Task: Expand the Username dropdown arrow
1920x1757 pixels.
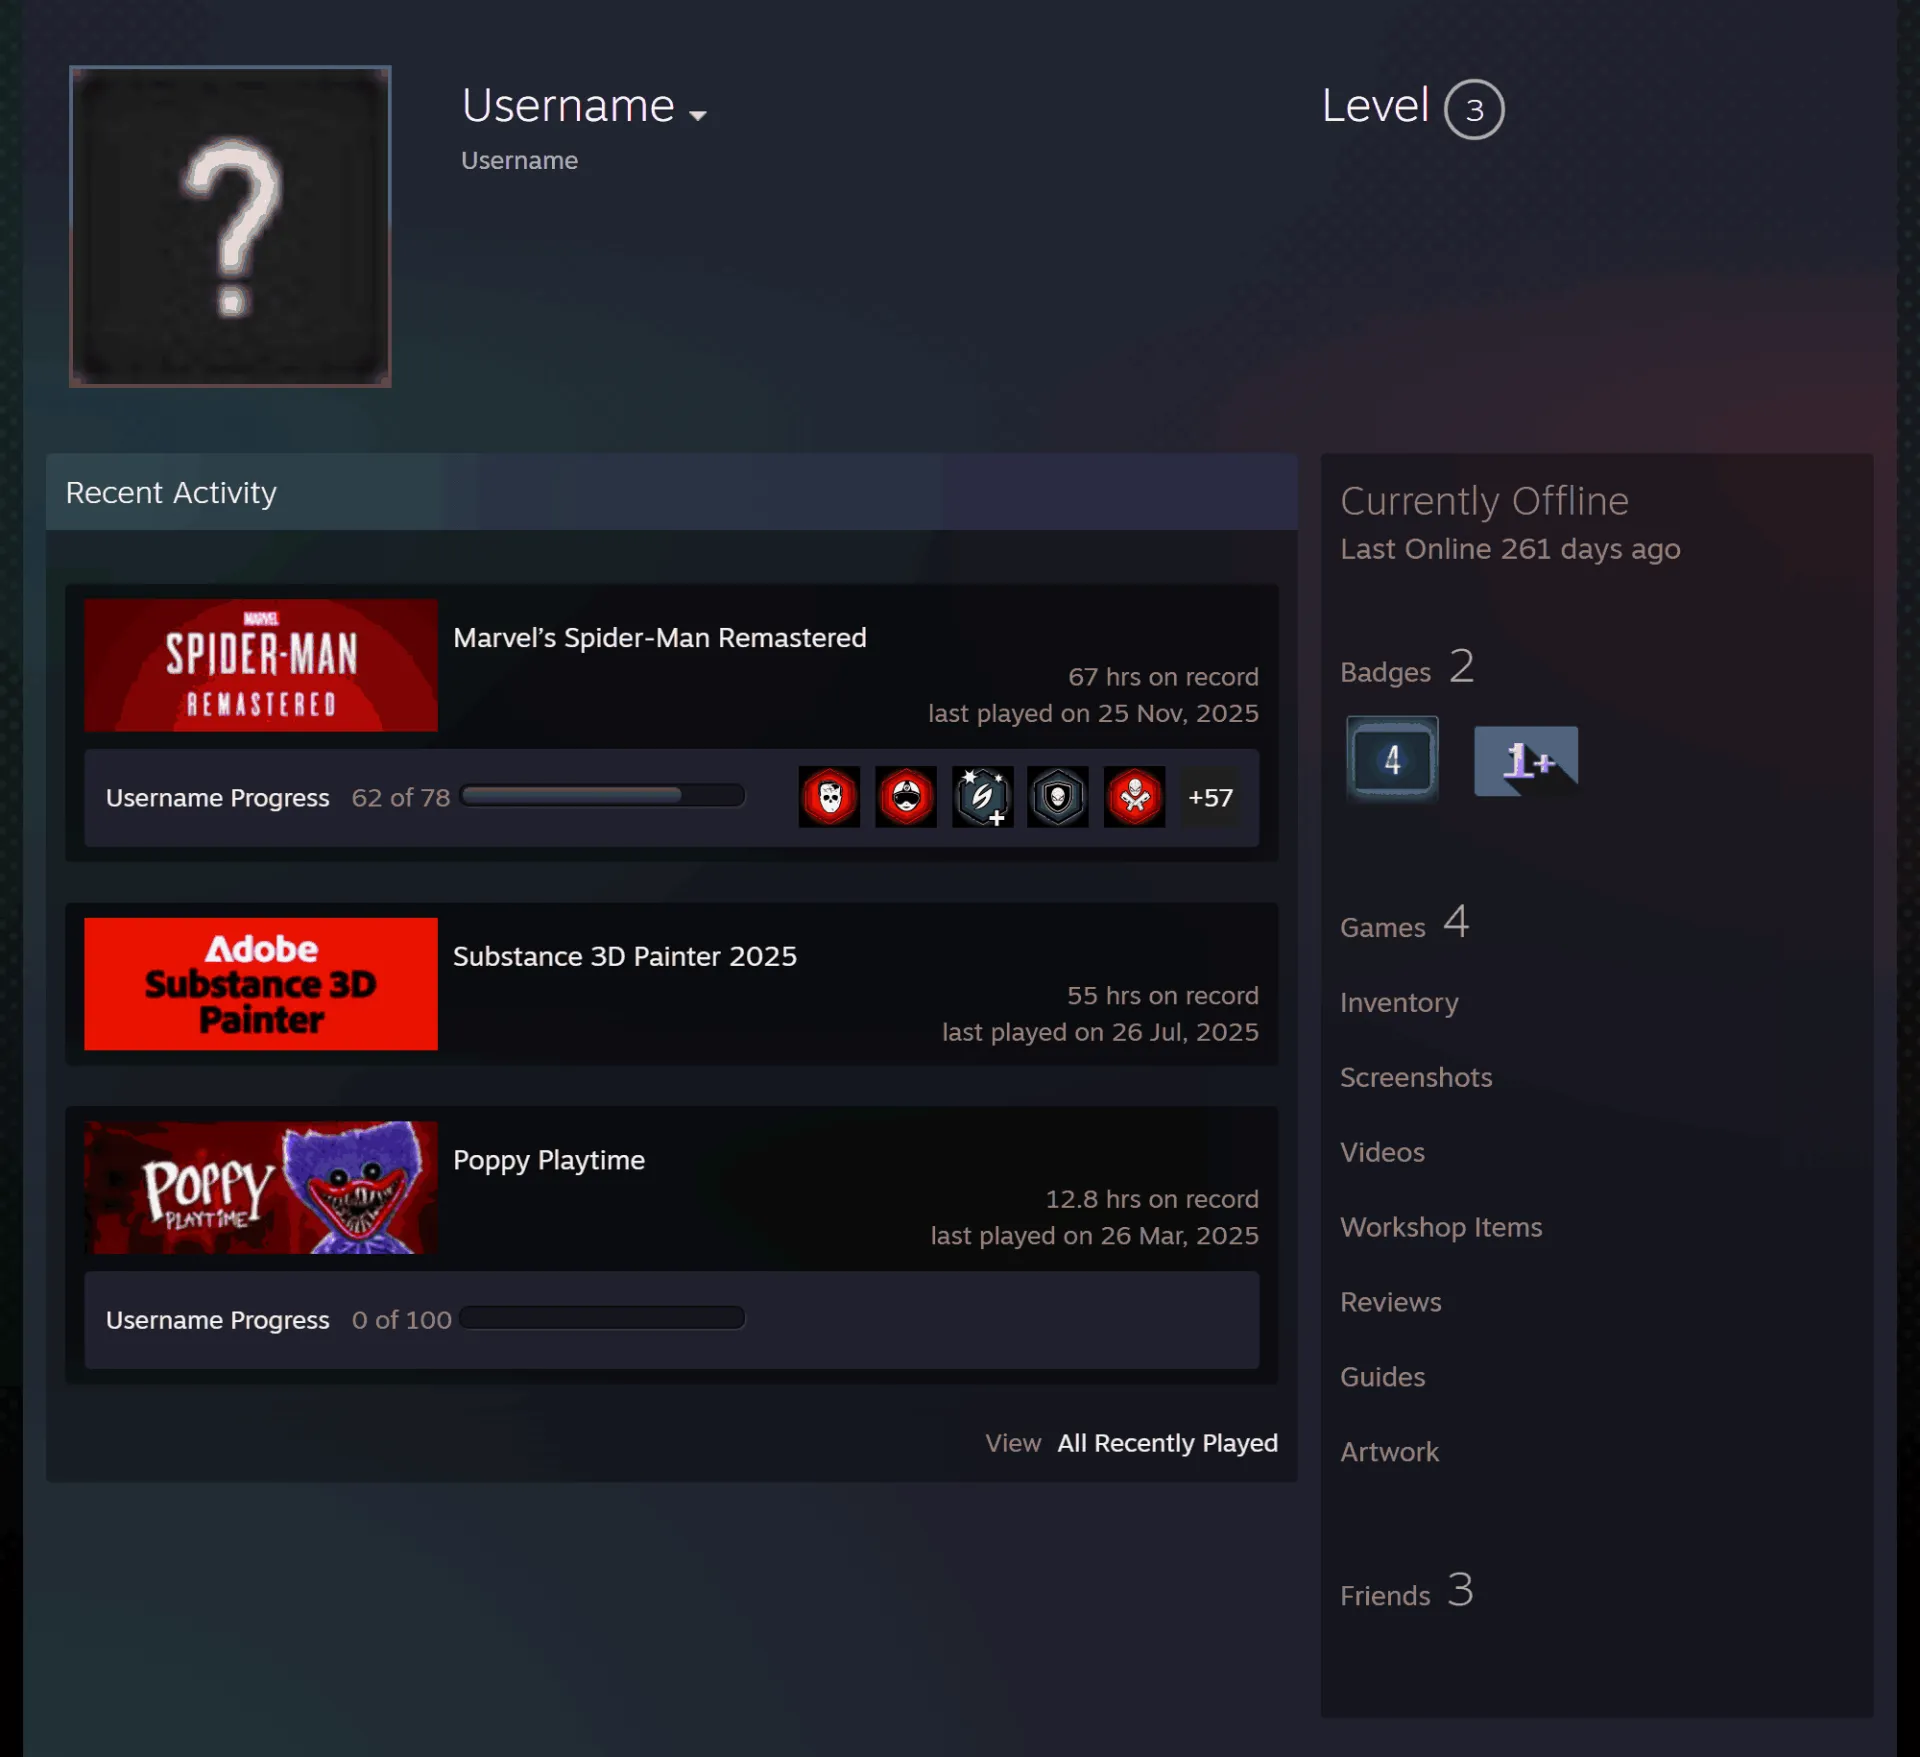Action: (698, 116)
